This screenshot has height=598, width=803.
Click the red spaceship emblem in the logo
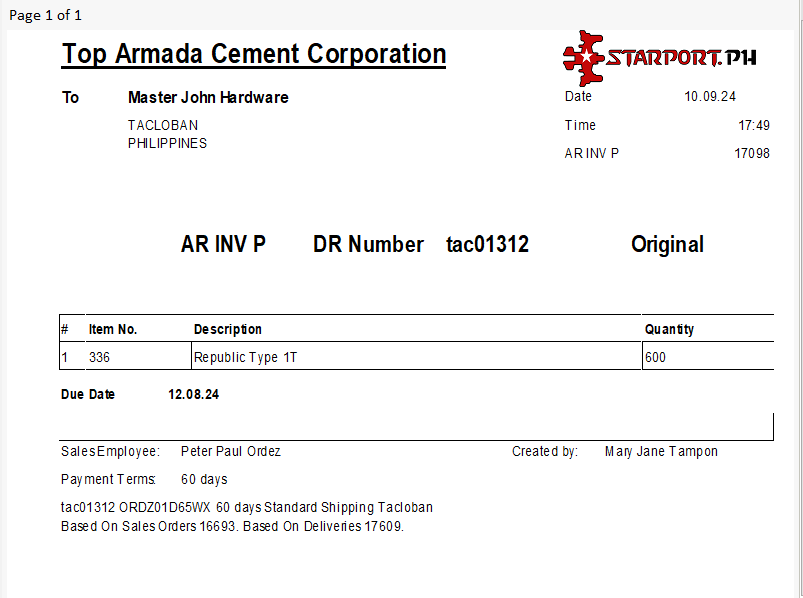coord(583,57)
